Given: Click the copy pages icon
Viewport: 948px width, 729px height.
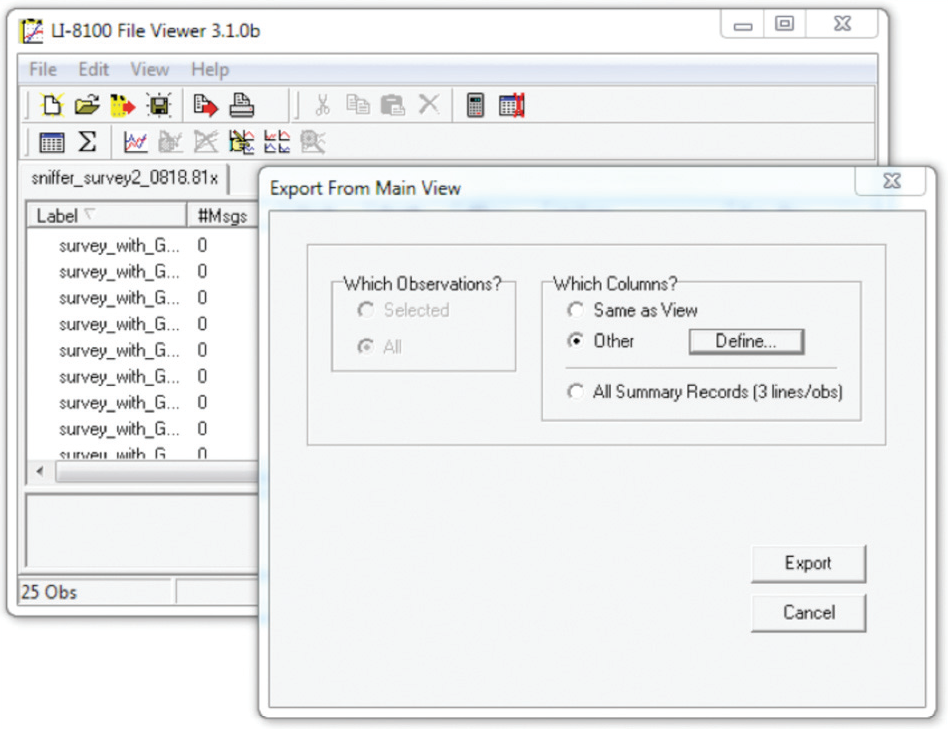Looking at the screenshot, I should (x=357, y=105).
